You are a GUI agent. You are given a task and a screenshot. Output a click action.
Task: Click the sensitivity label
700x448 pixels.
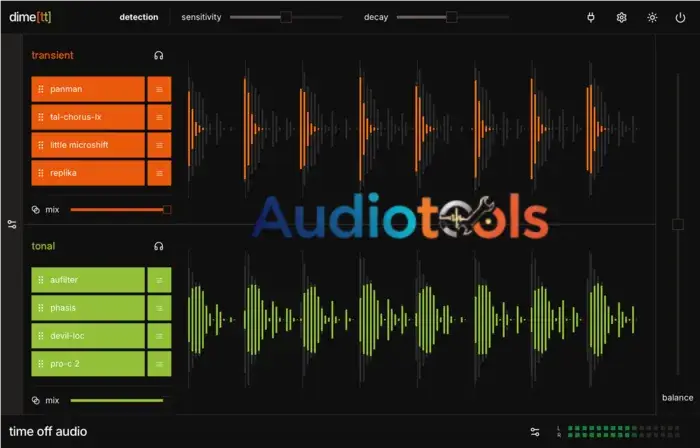(201, 17)
